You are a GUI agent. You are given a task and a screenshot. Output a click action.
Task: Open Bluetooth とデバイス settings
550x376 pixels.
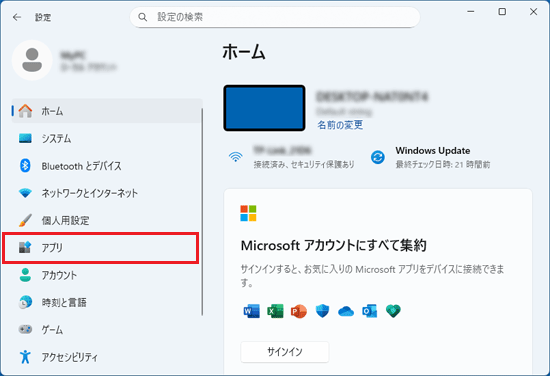click(81, 166)
